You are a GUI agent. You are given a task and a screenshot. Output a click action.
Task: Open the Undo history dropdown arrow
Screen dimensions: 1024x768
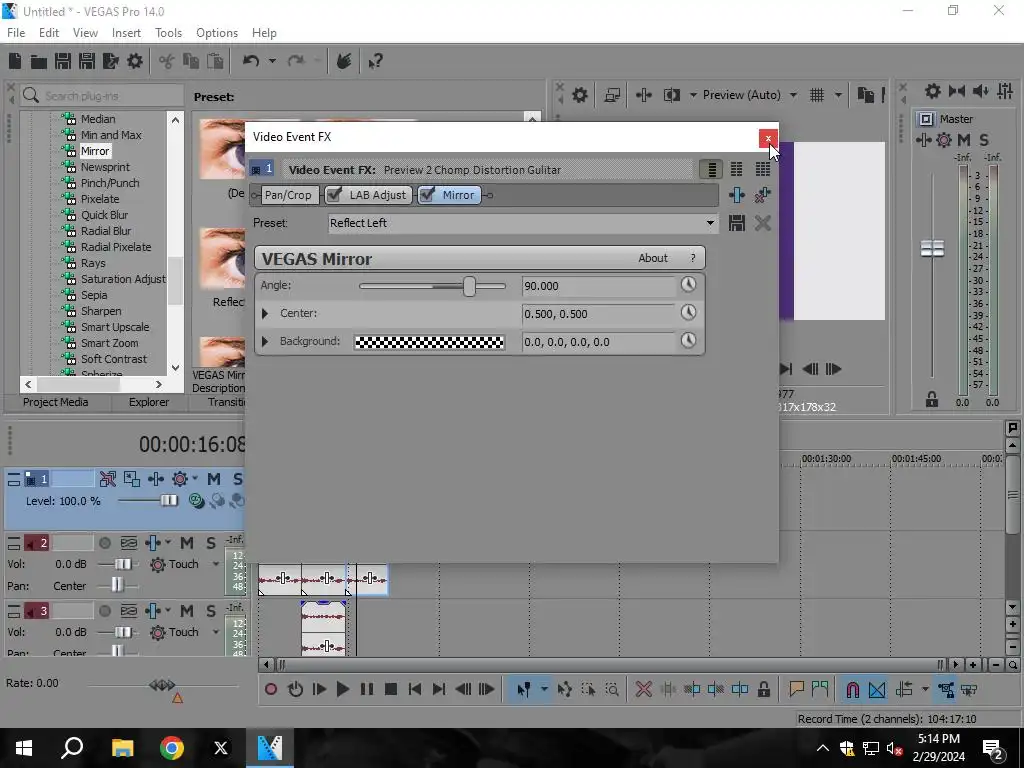tap(272, 61)
